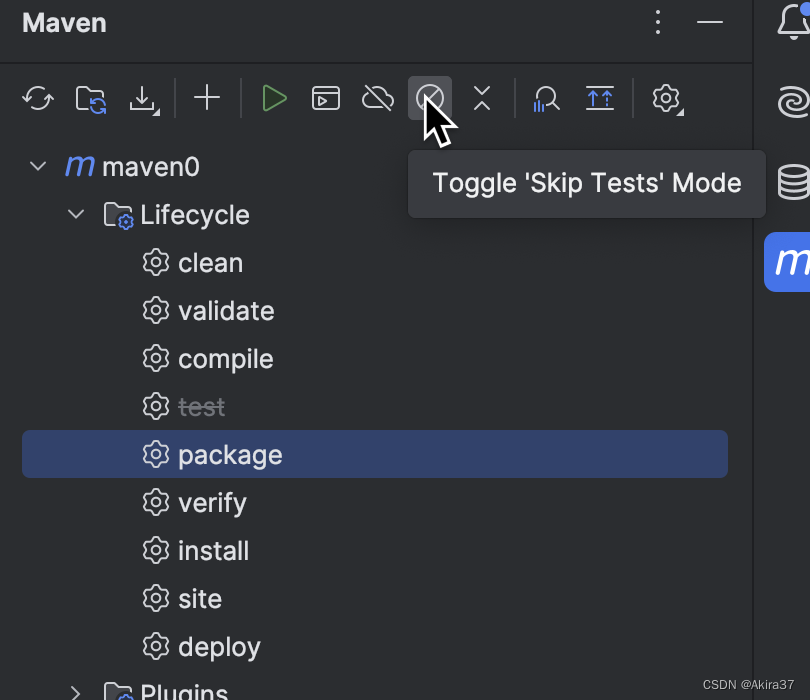Click gear icon beside install
This screenshot has width=810, height=700.
(x=155, y=550)
